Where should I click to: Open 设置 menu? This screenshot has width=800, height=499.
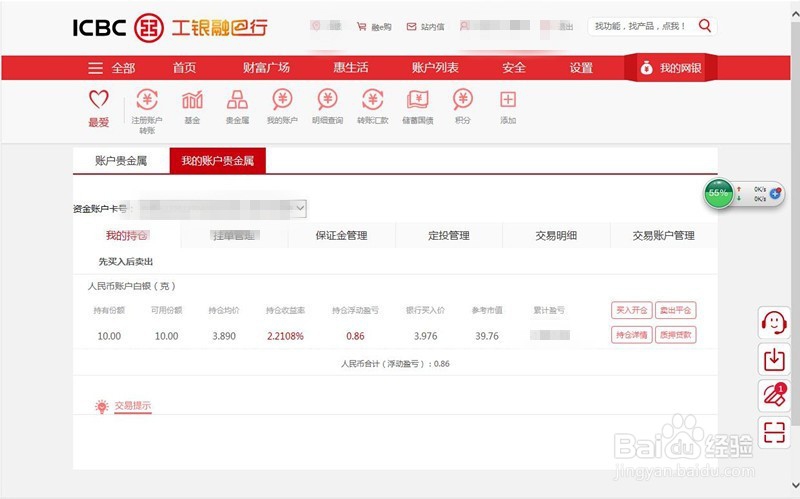point(581,68)
